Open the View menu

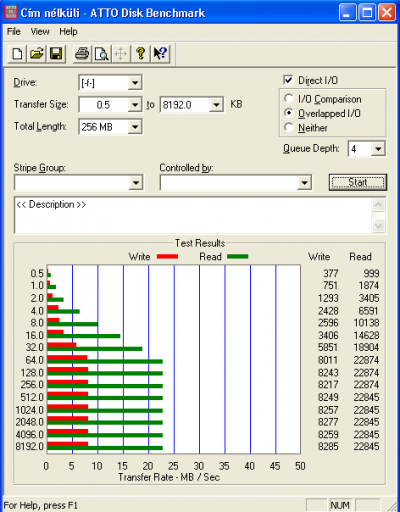click(40, 32)
